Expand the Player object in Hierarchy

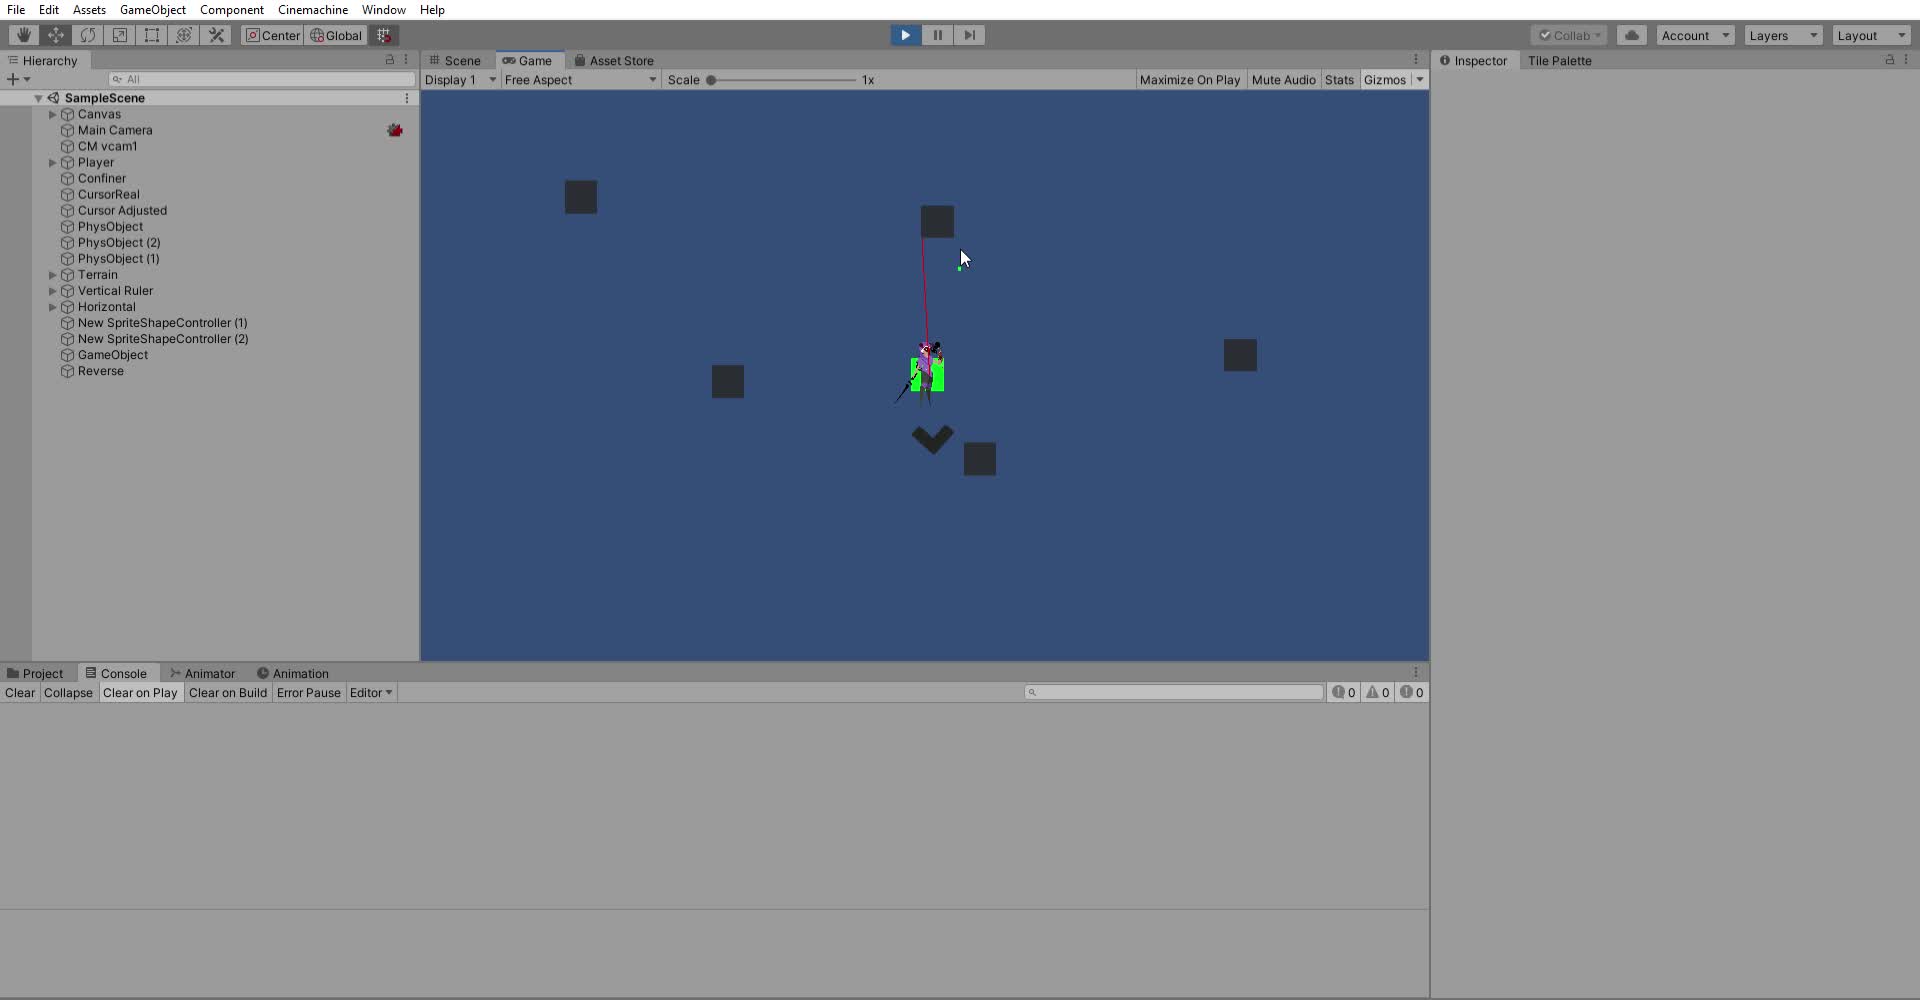[x=53, y=163]
